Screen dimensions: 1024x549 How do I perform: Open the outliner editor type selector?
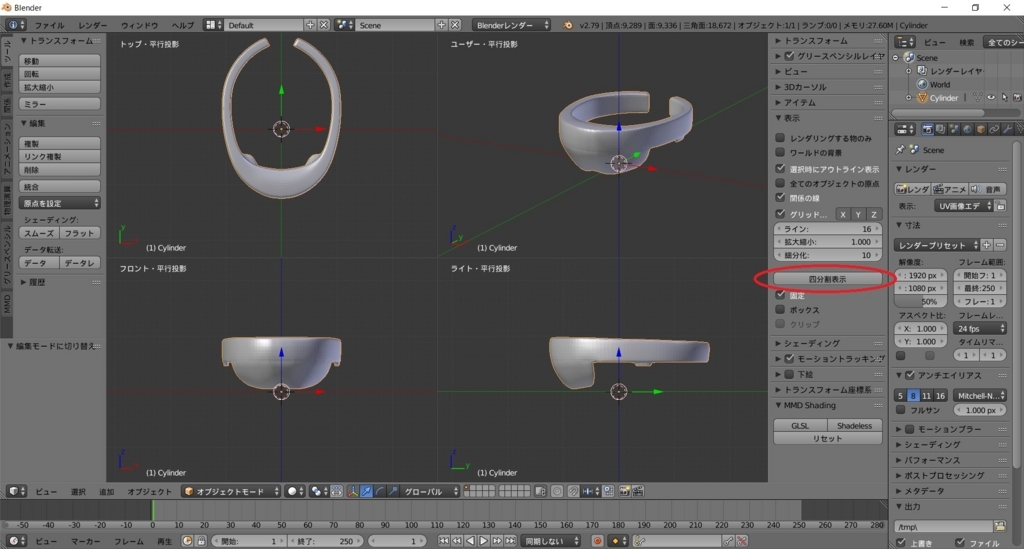[x=904, y=42]
